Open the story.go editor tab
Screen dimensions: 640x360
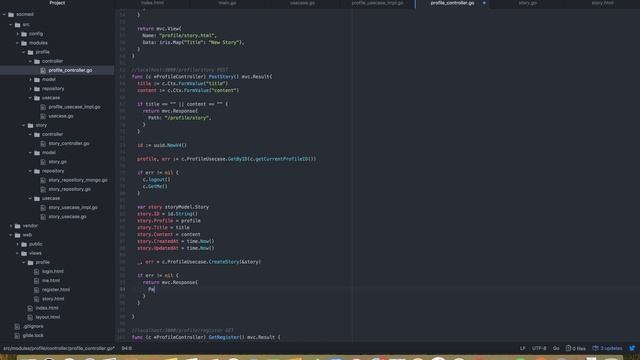(x=528, y=3)
